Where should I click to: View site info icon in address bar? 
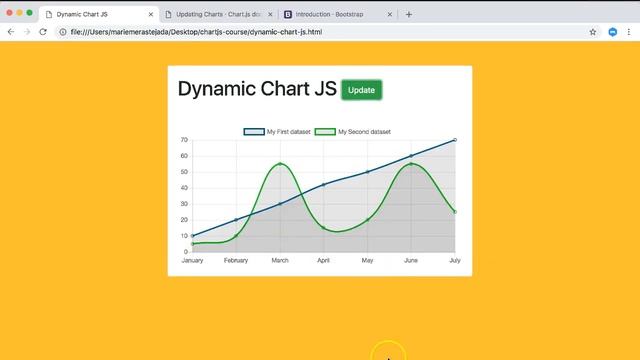(63, 32)
